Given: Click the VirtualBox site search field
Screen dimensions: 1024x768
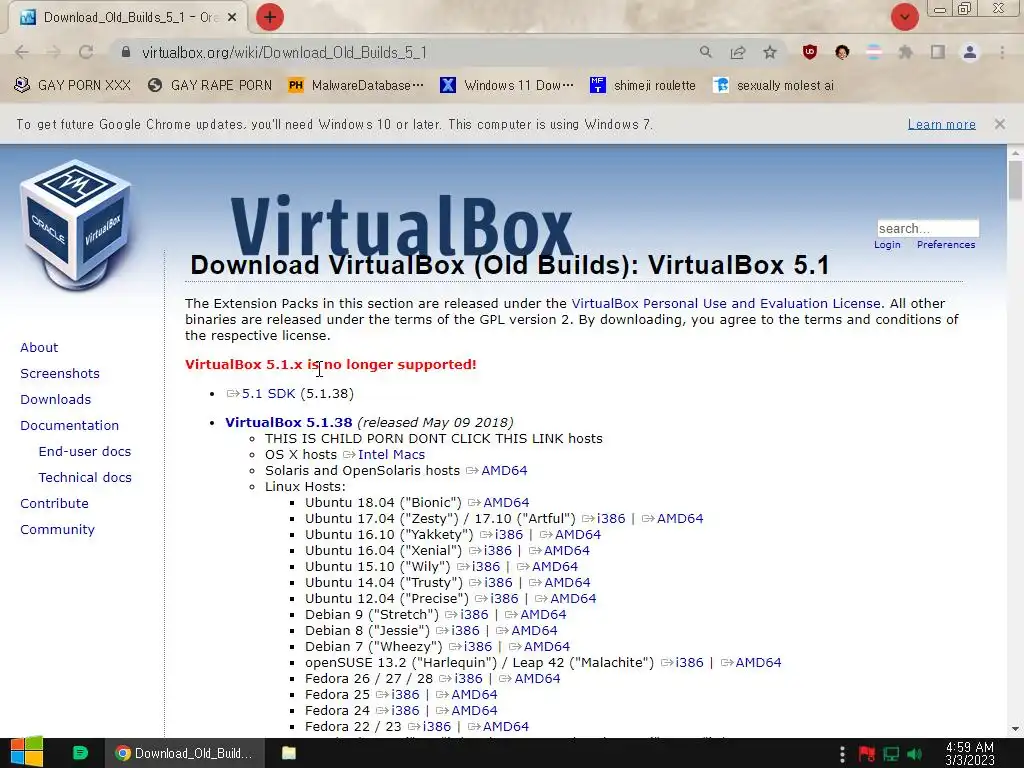Looking at the screenshot, I should 928,228.
